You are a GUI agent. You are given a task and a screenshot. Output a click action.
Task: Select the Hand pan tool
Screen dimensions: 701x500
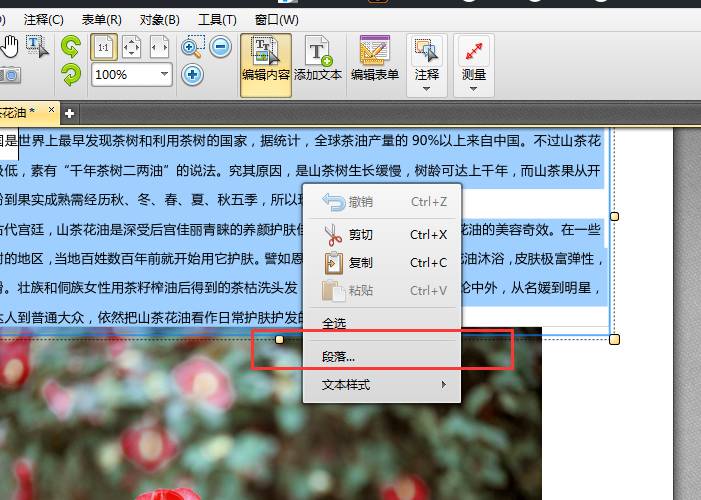point(9,46)
